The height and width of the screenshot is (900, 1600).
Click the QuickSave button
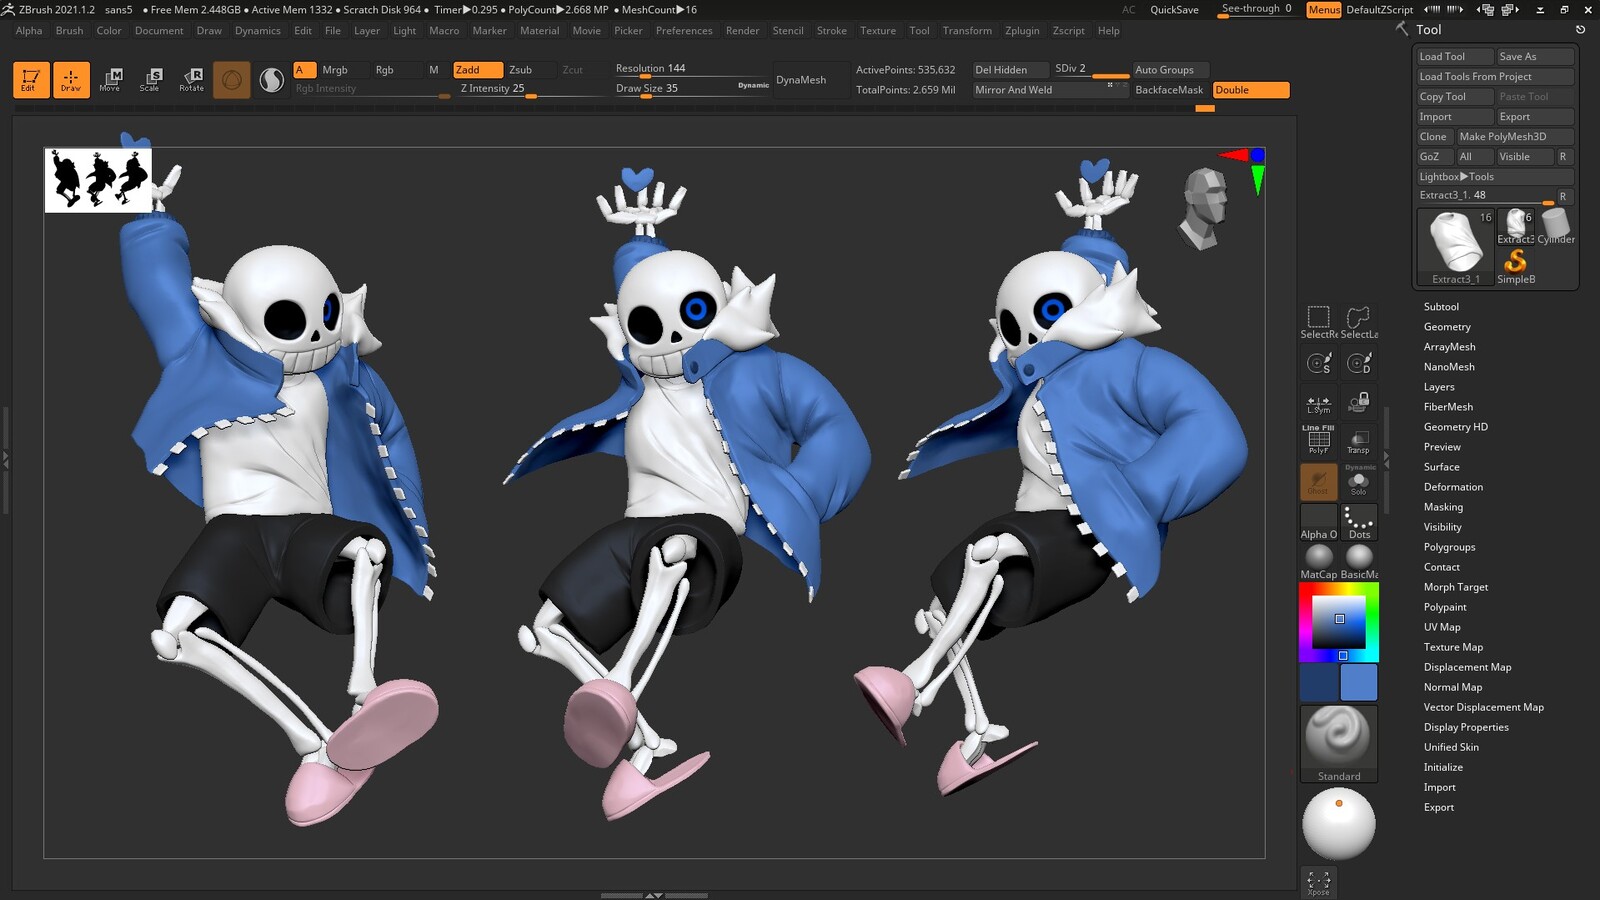(x=1174, y=10)
